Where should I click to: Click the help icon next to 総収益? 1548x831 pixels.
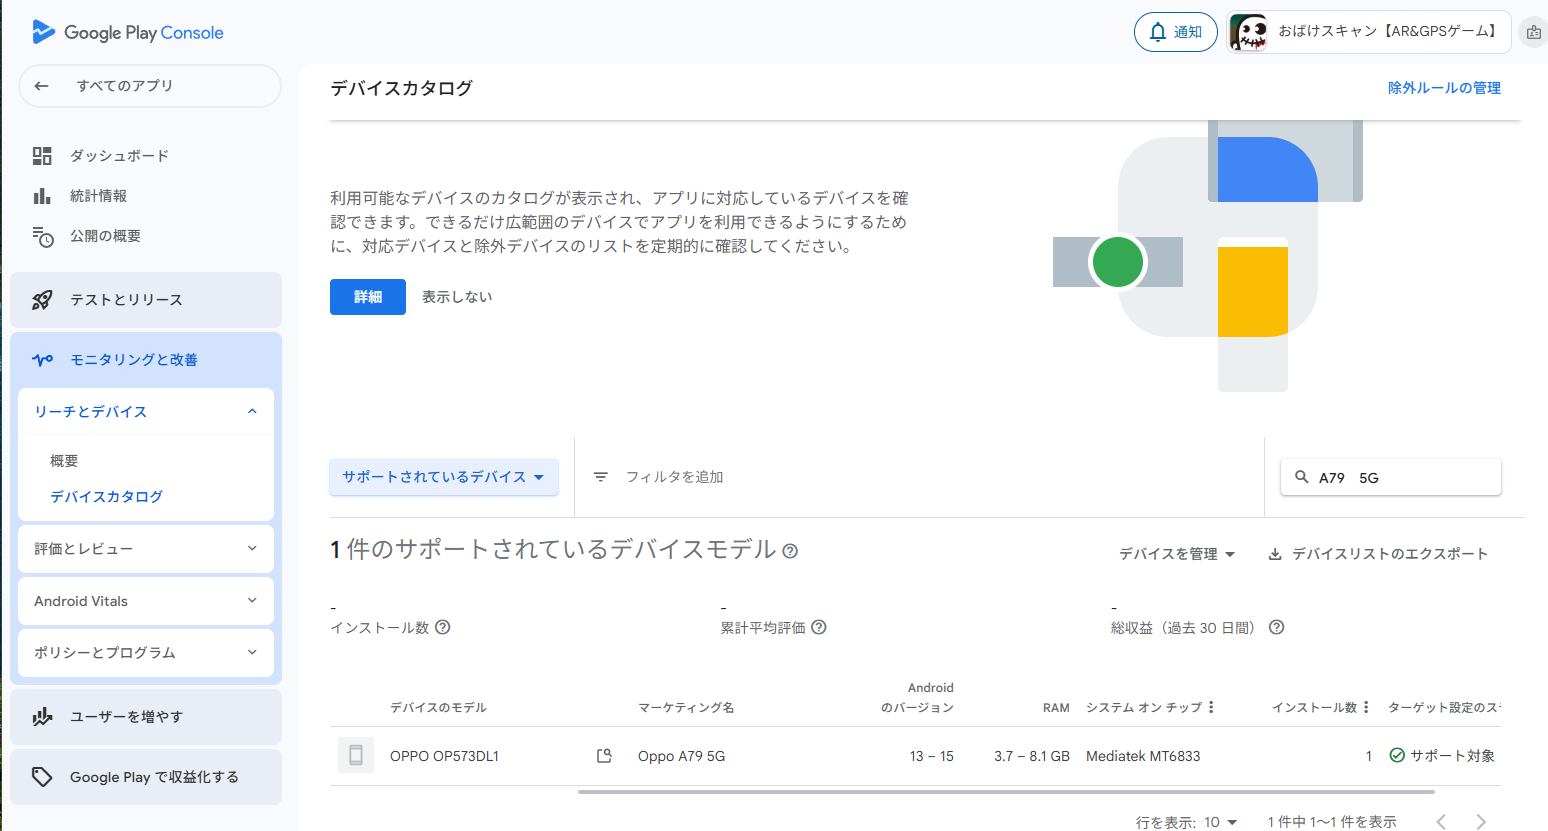click(x=1276, y=627)
